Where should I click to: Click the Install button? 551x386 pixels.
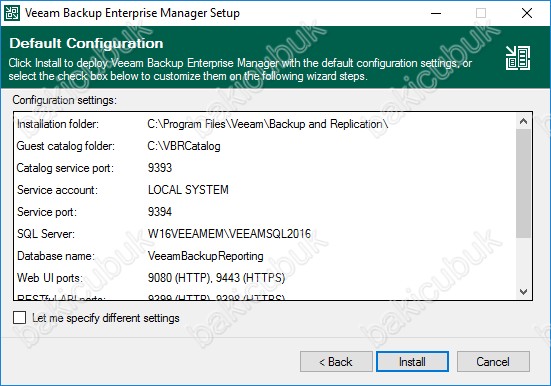pos(412,361)
